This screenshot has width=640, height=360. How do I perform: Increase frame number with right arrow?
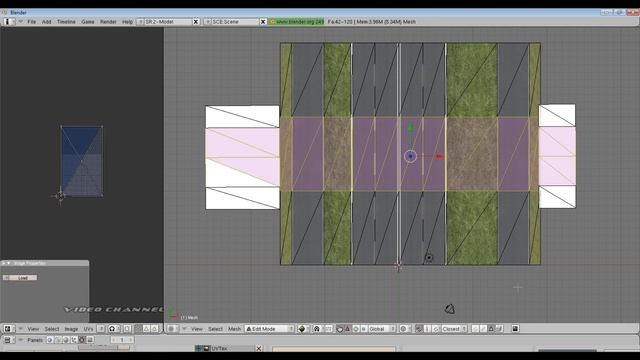[131, 340]
